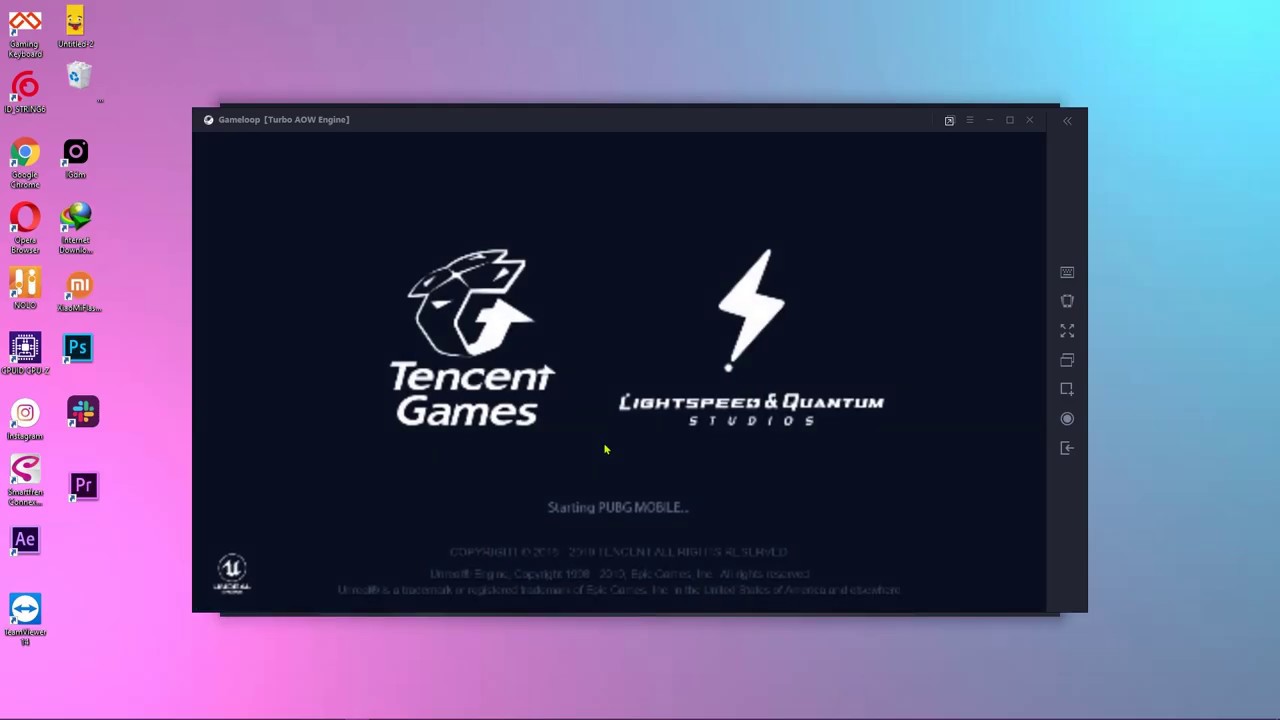Click the Tencent Games logo
This screenshot has height=720, width=1280.
472,338
